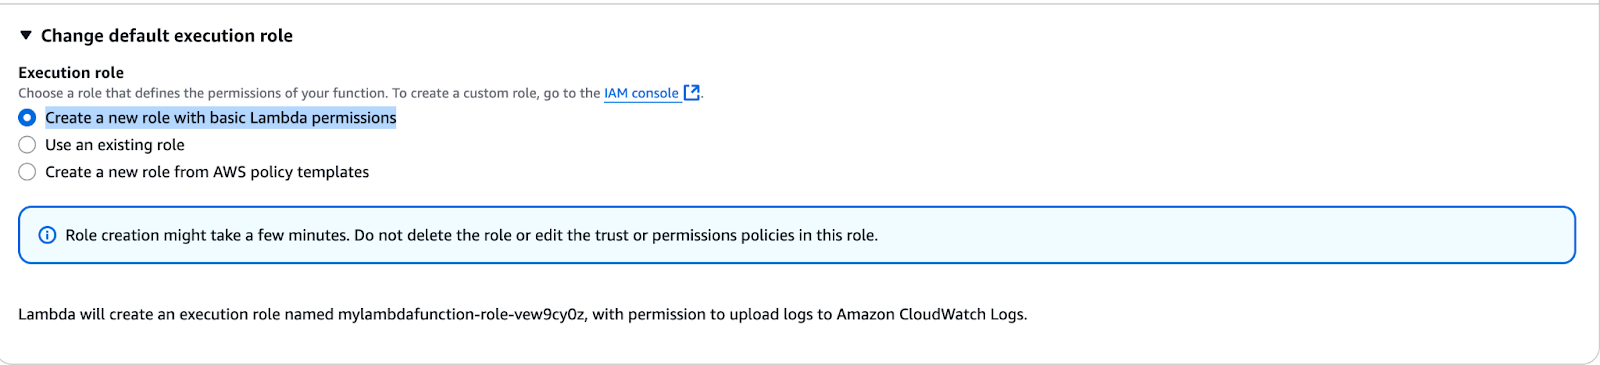
Task: Open the IAM console link
Action: [x=641, y=93]
